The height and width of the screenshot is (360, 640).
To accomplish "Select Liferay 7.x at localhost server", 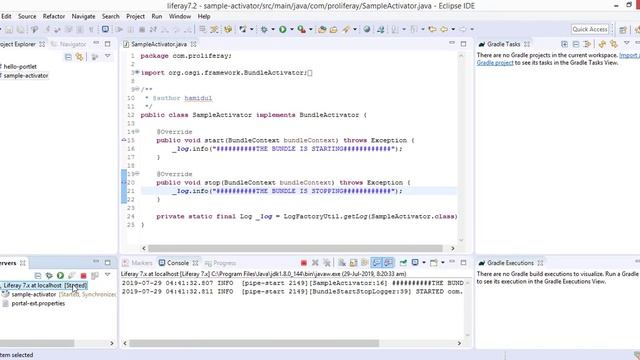I will (44, 285).
